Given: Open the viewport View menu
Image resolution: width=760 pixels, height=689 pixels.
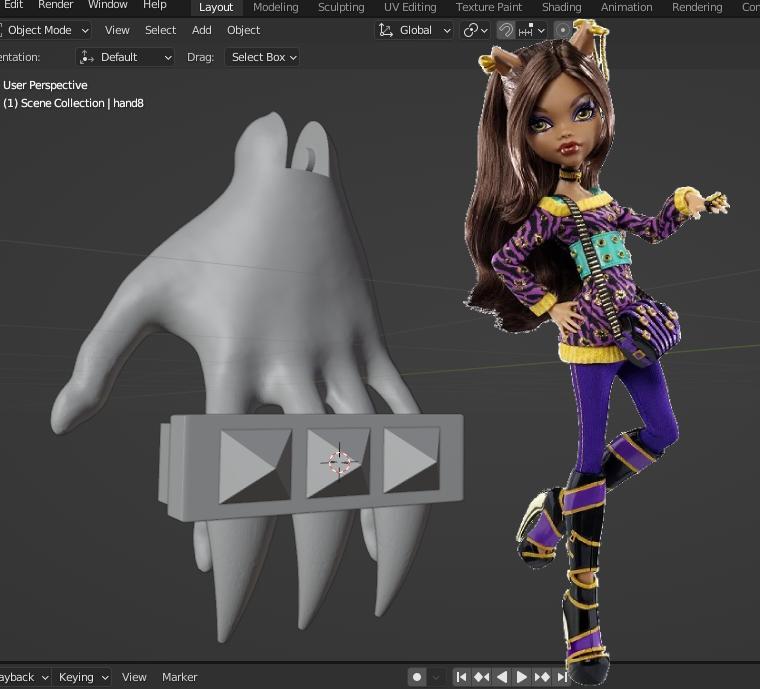Looking at the screenshot, I should pos(117,30).
